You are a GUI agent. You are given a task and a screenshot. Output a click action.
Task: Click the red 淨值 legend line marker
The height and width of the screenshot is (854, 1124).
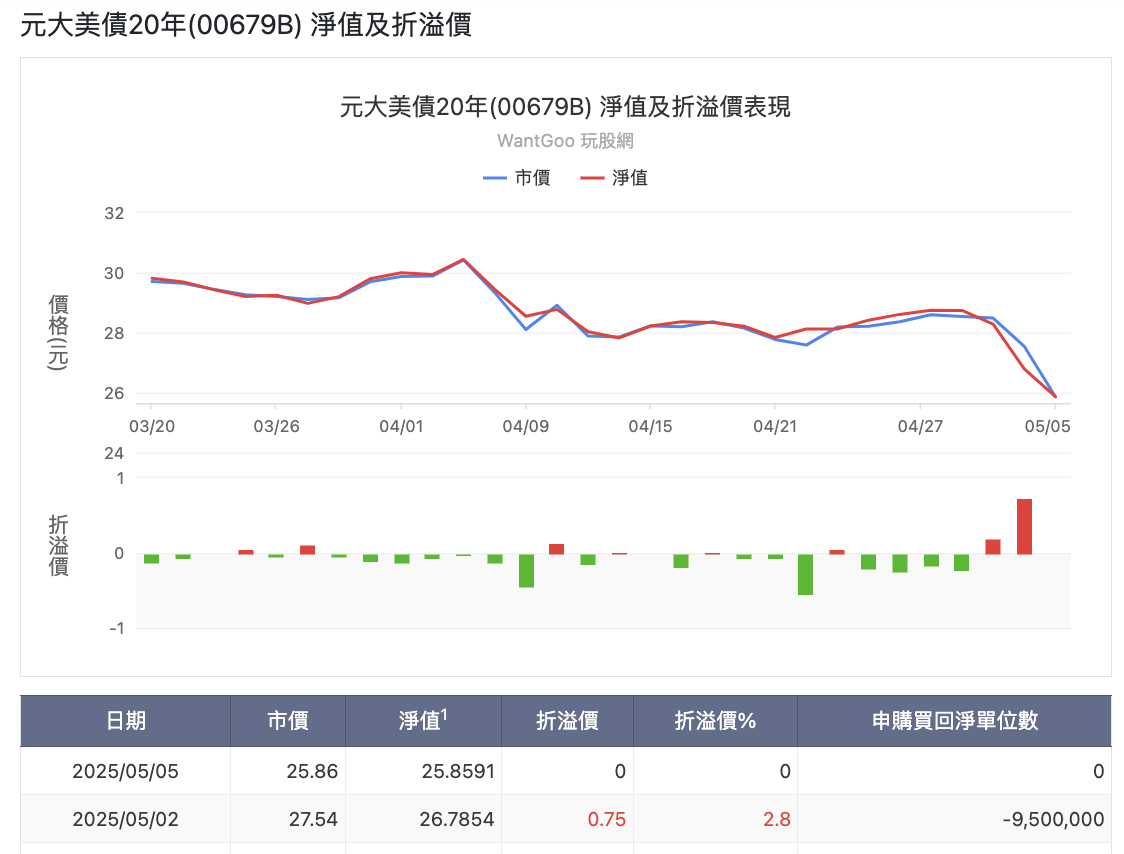pyautogui.click(x=592, y=178)
